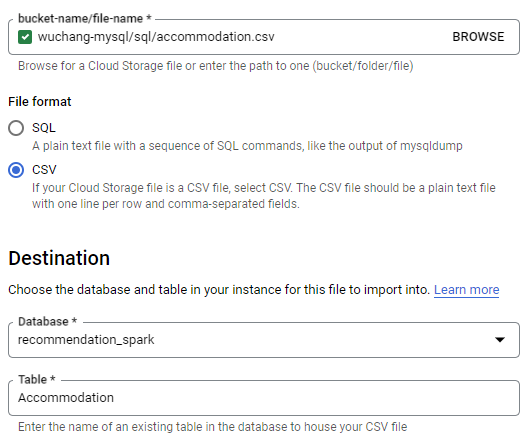Click the existing table helper text

213,427
